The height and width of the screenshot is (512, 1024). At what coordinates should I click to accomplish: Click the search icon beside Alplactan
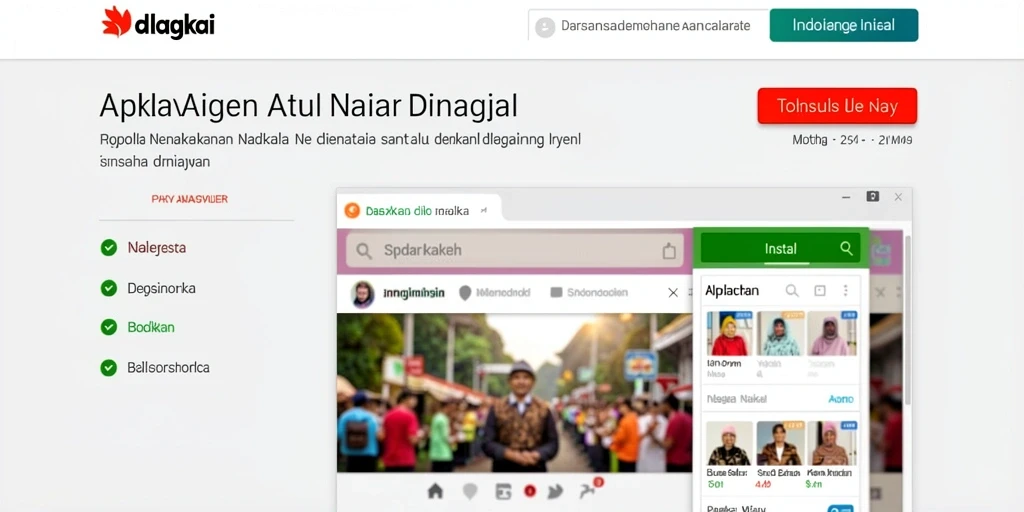792,291
